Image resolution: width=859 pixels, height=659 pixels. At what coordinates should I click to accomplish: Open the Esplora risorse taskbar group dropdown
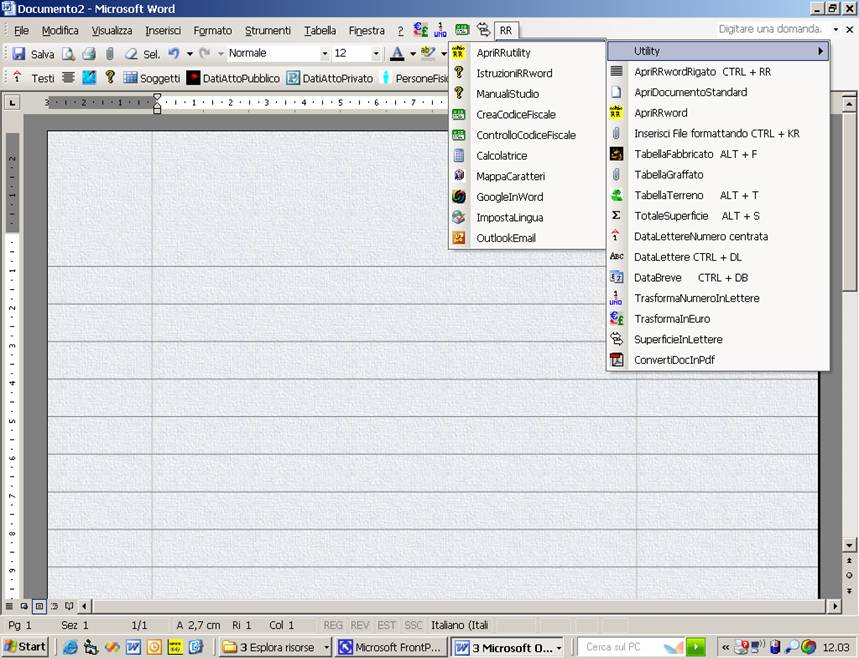pos(327,647)
